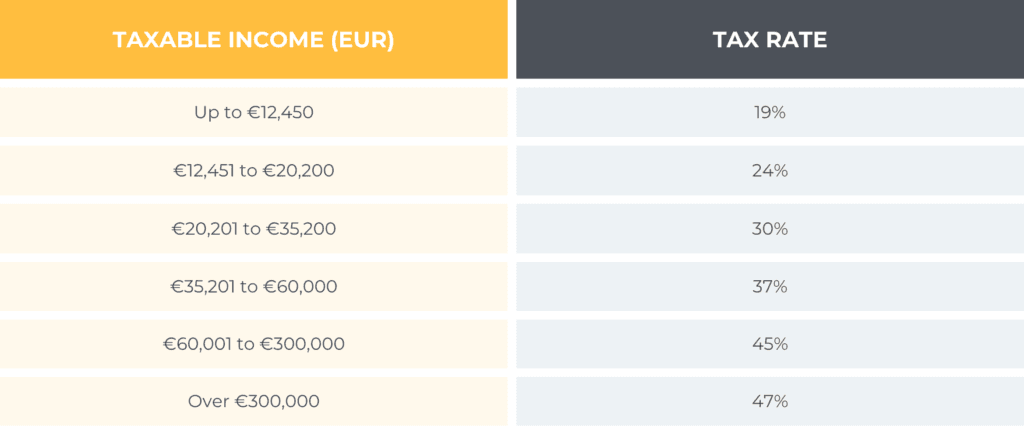Screen dimensions: 1024x426
Task: Click the '€60,000' upper limit amount
Action: pyautogui.click(x=300, y=287)
